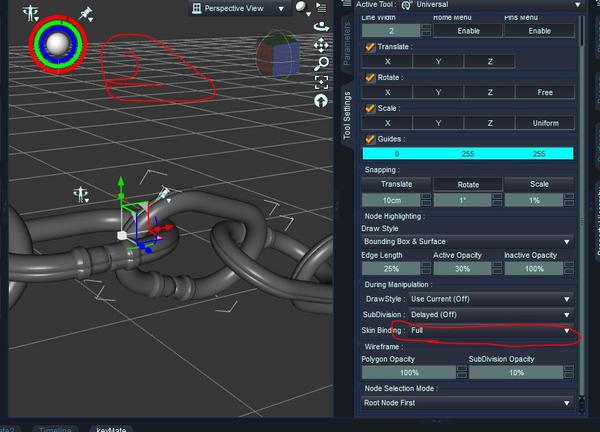Click Enable under Pins Menu
The image size is (600, 432).
click(539, 31)
